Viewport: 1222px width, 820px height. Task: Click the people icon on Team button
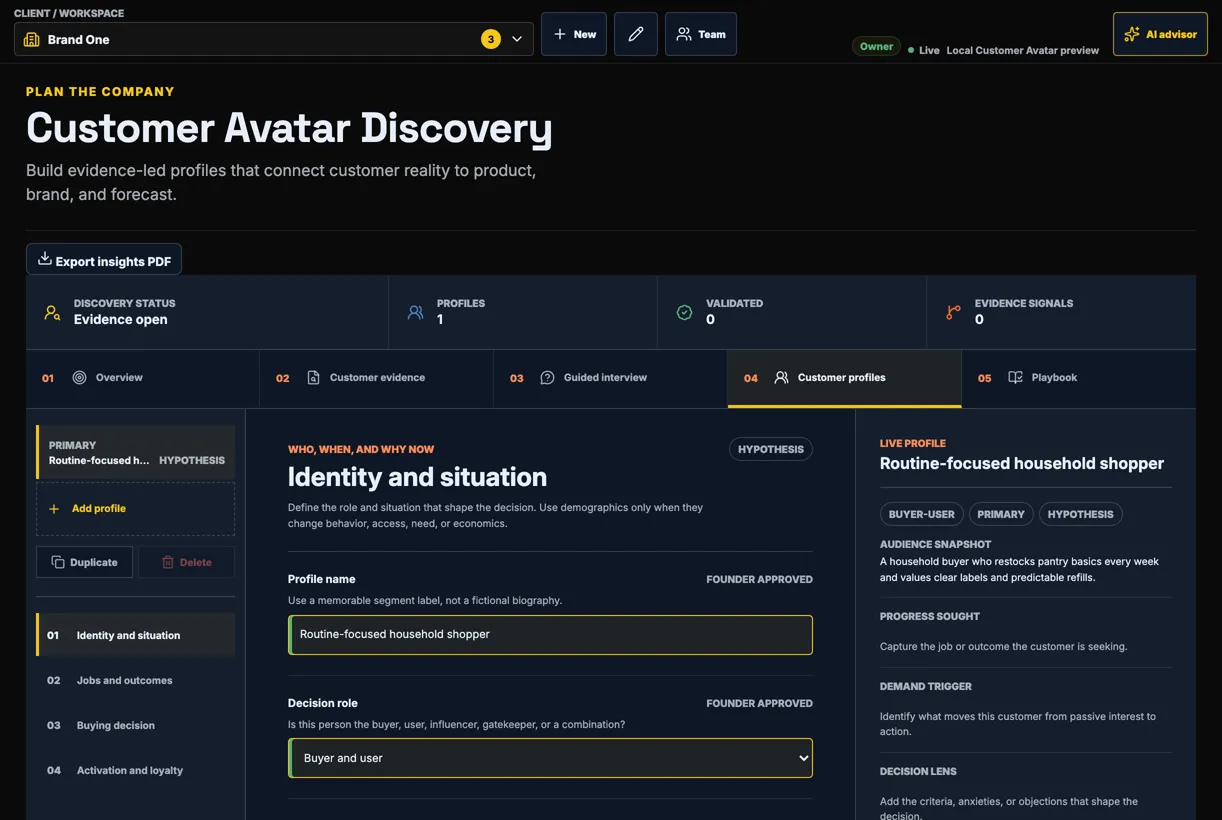coord(684,34)
